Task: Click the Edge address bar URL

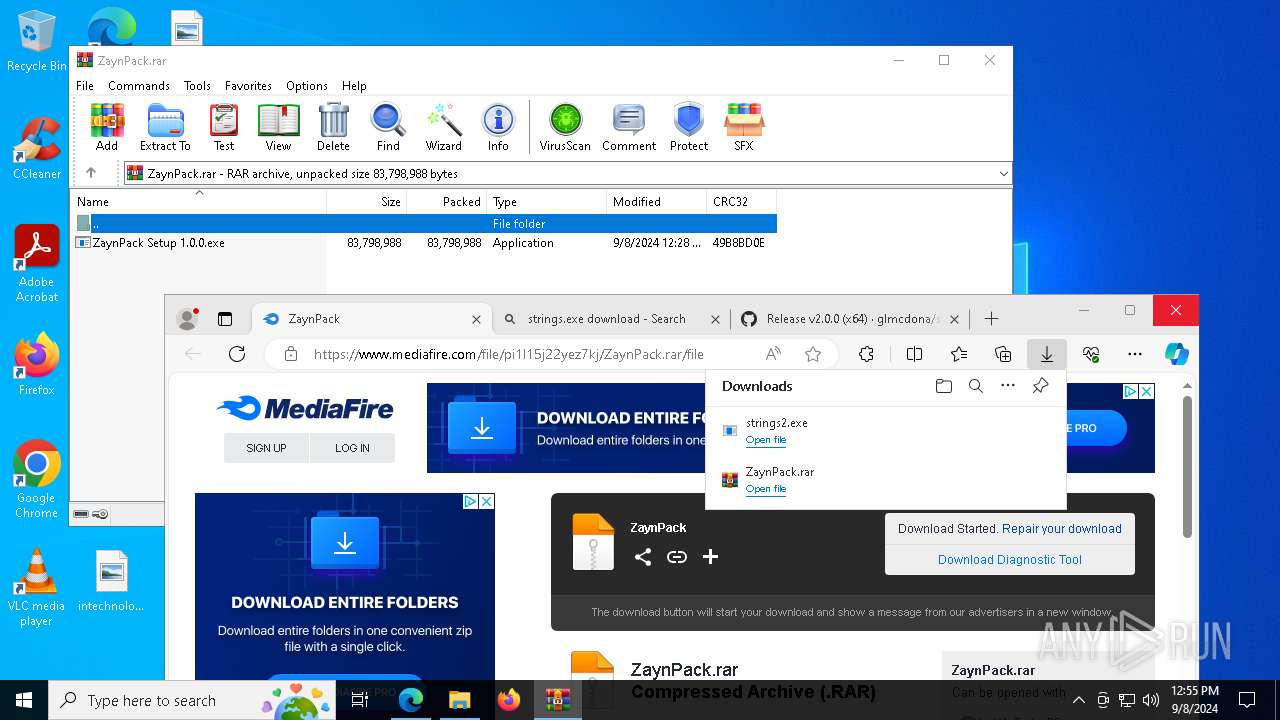Action: tap(509, 354)
